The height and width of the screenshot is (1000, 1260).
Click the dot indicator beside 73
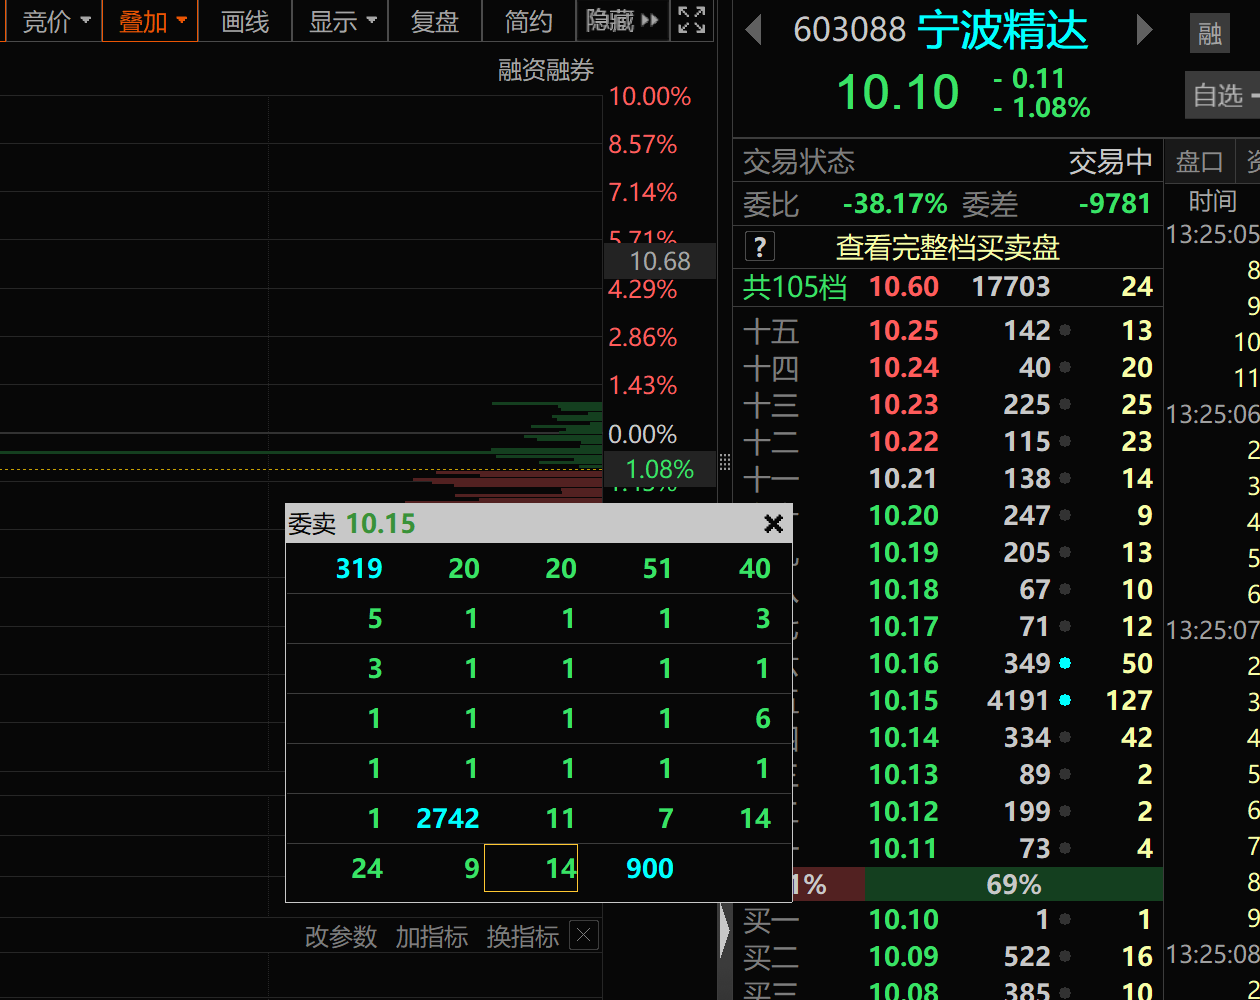point(1065,848)
